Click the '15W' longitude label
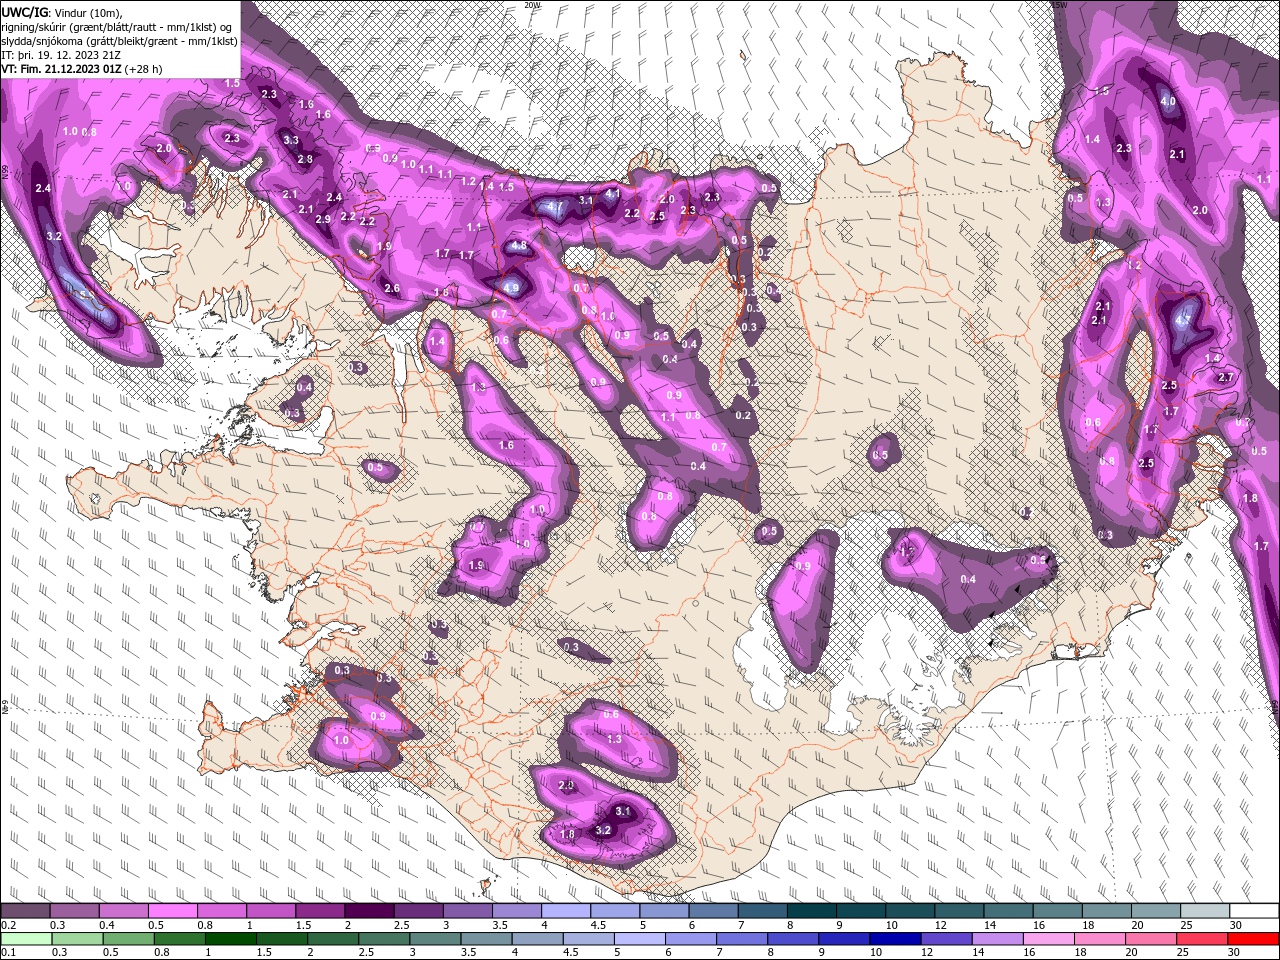The width and height of the screenshot is (1280, 960). tap(1059, 5)
